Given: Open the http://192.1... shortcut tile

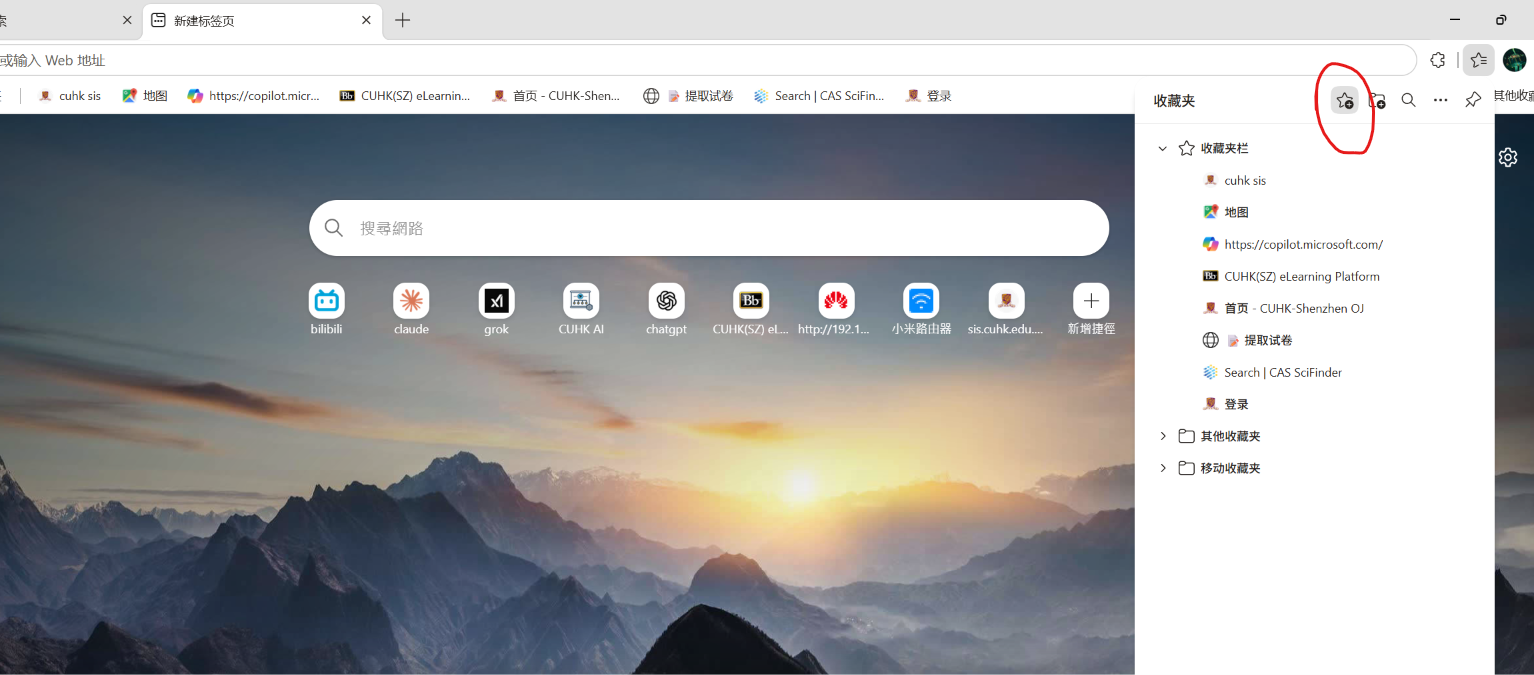Looking at the screenshot, I should click(836, 310).
